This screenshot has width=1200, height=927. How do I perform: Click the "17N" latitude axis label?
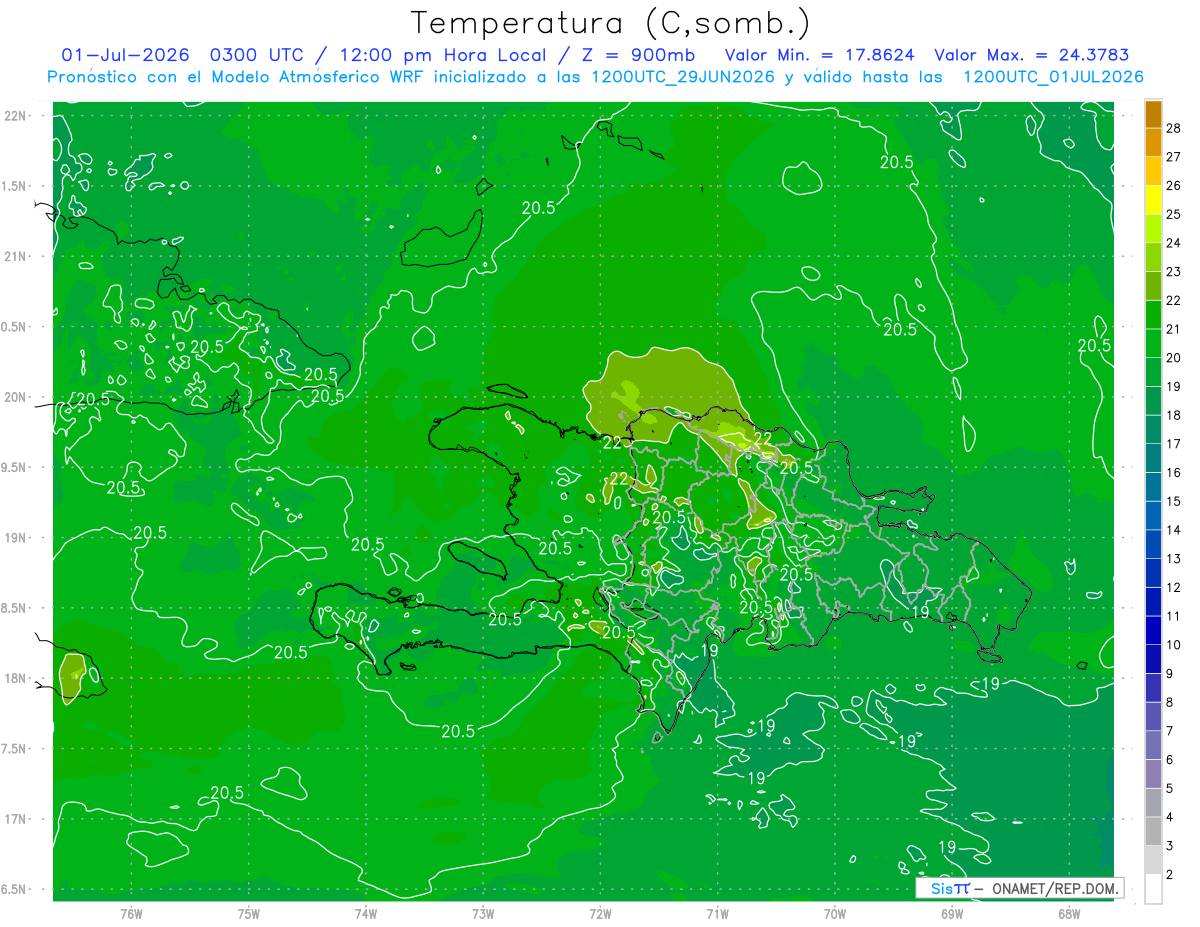pyautogui.click(x=15, y=819)
